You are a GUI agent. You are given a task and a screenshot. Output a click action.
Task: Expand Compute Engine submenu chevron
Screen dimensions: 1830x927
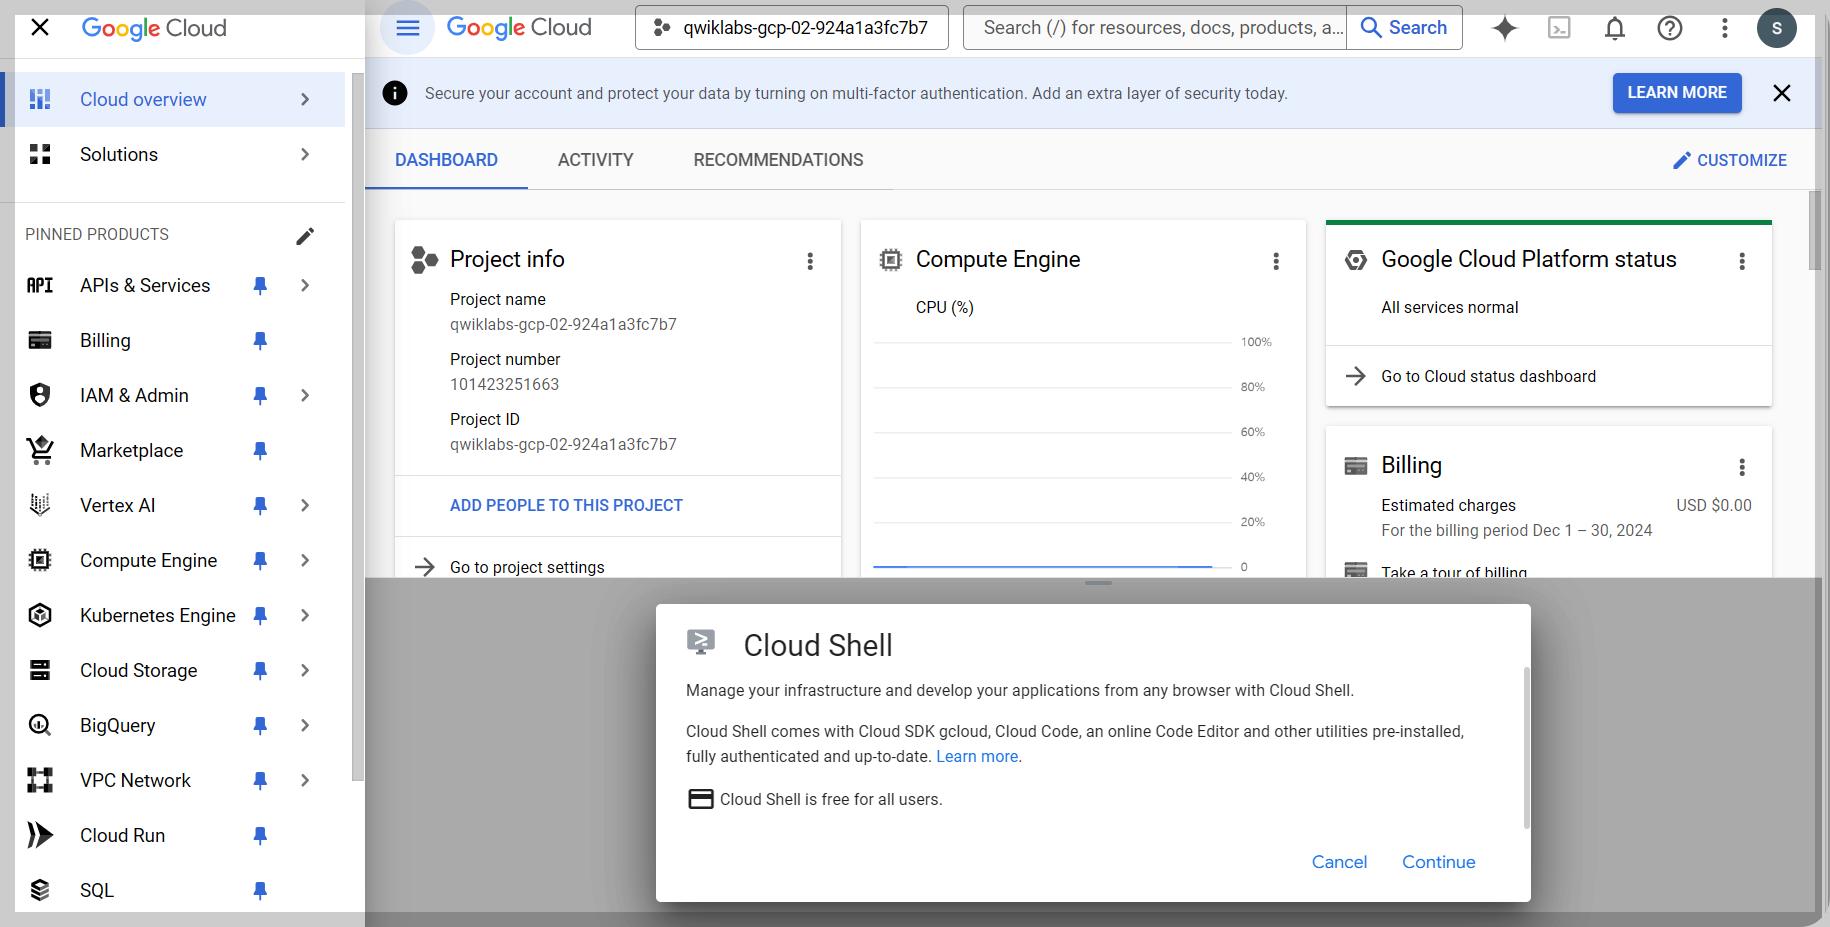pyautogui.click(x=305, y=560)
